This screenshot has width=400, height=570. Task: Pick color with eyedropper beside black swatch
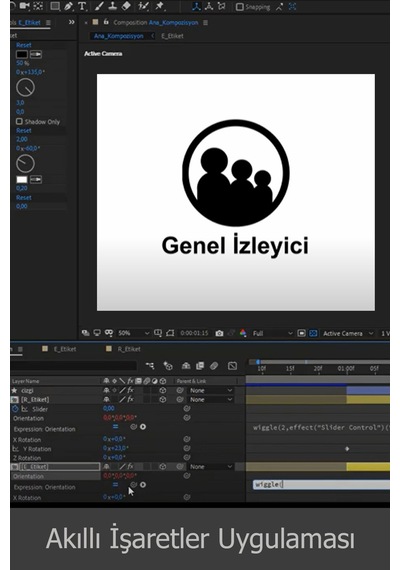36,54
